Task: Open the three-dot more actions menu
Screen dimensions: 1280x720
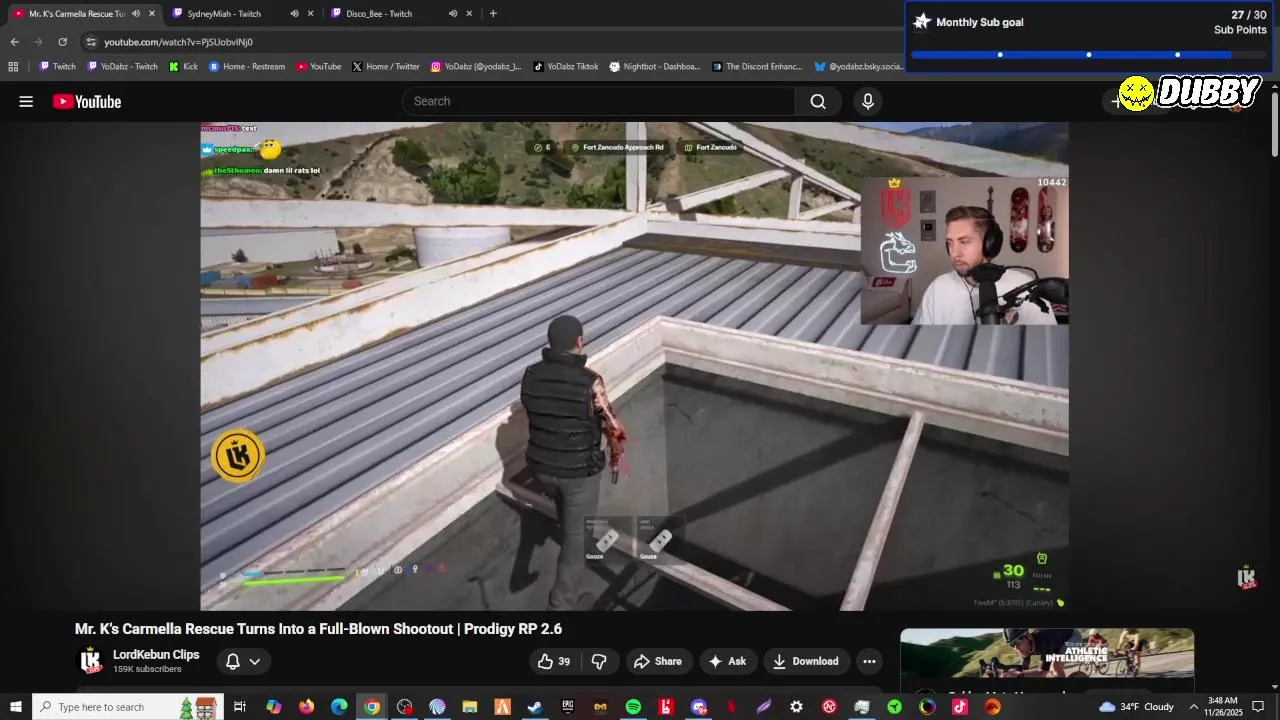Action: click(x=869, y=661)
